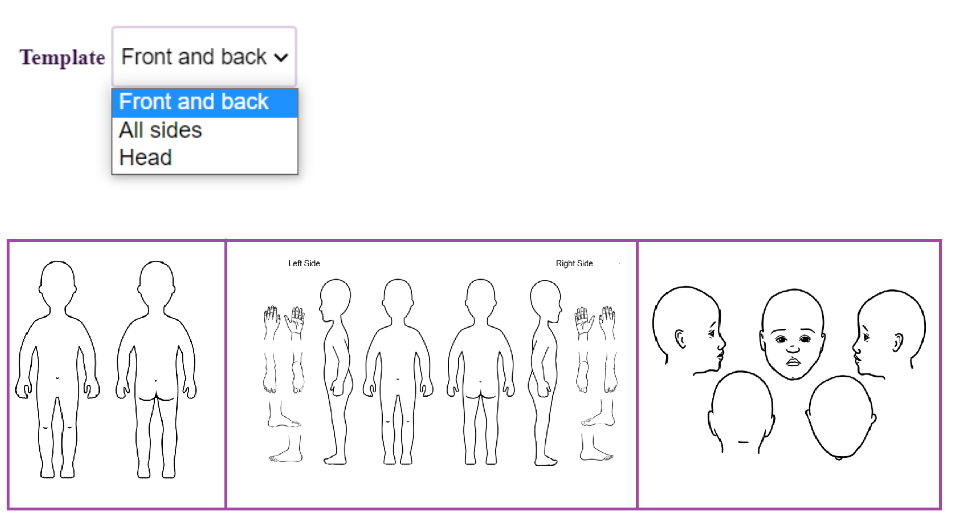
Task: Click left-side profile body figure
Action: coord(335,371)
